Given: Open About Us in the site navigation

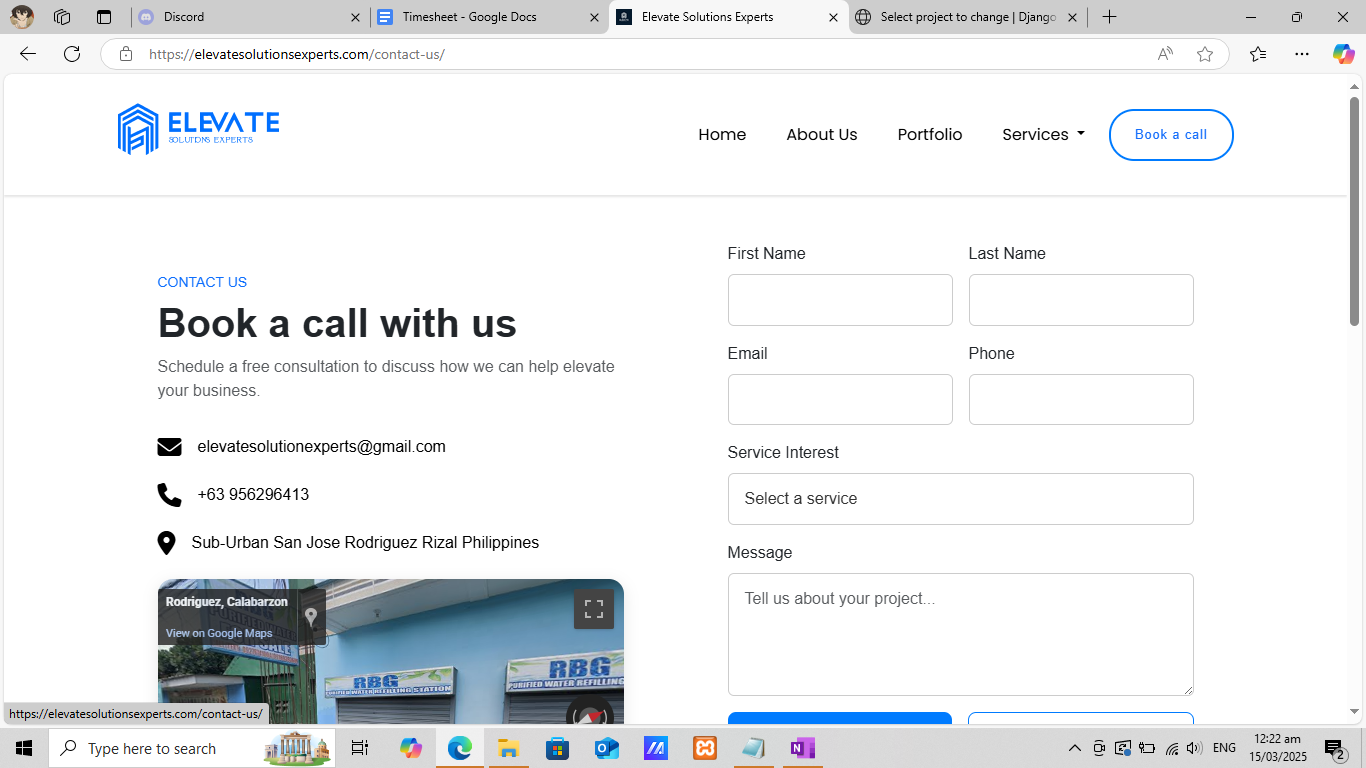Looking at the screenshot, I should pyautogui.click(x=822, y=134).
